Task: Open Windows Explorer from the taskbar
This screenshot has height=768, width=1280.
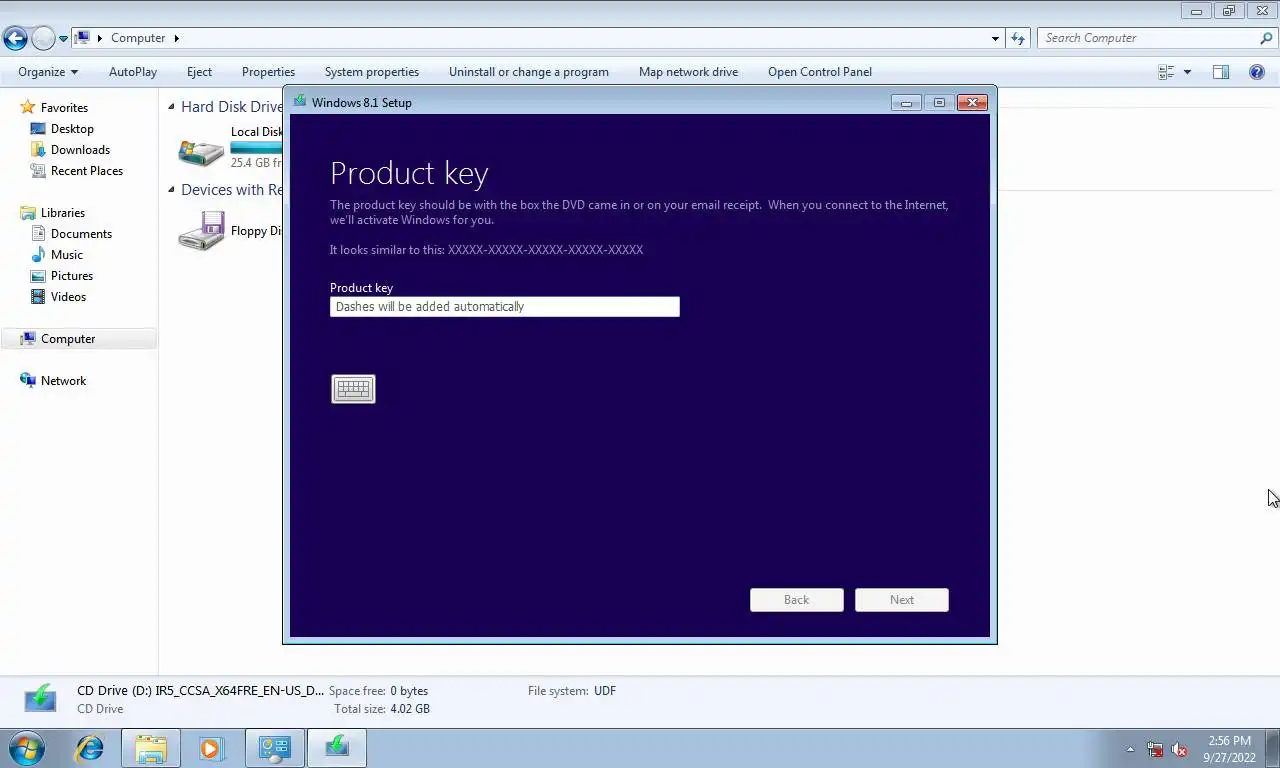Action: pos(151,748)
